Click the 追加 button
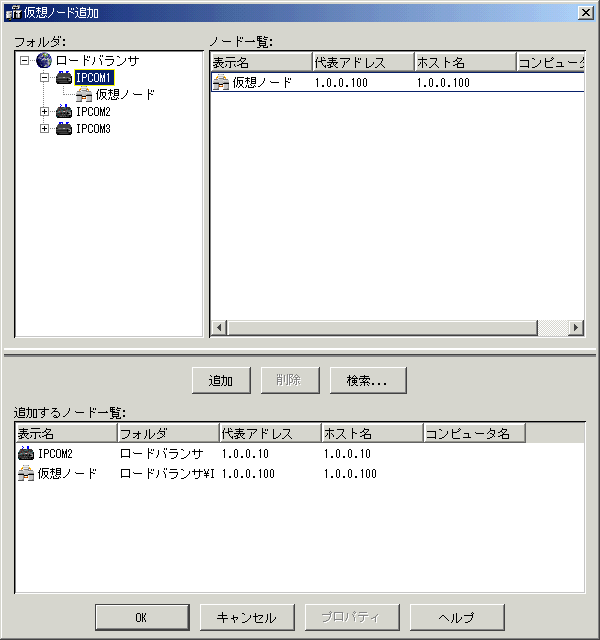Screen dimensions: 600x640 click(x=221, y=380)
